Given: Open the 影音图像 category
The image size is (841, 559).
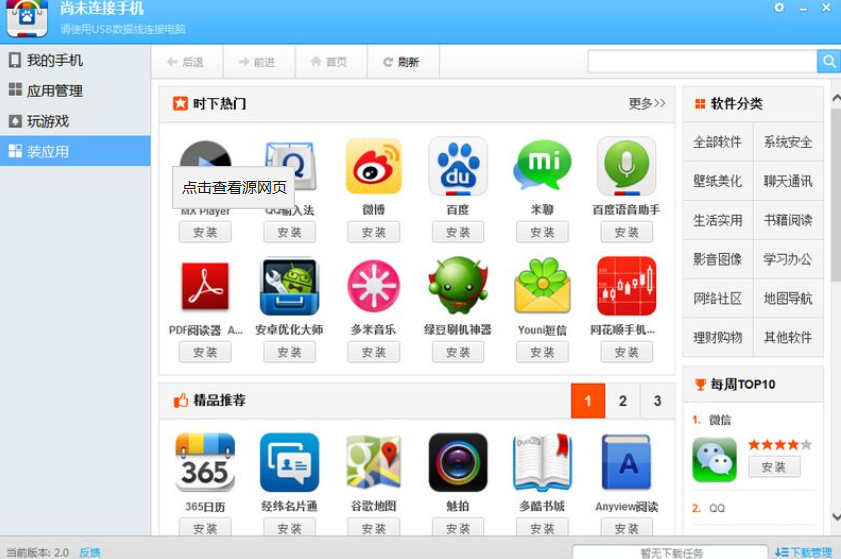Looking at the screenshot, I should tap(718, 260).
